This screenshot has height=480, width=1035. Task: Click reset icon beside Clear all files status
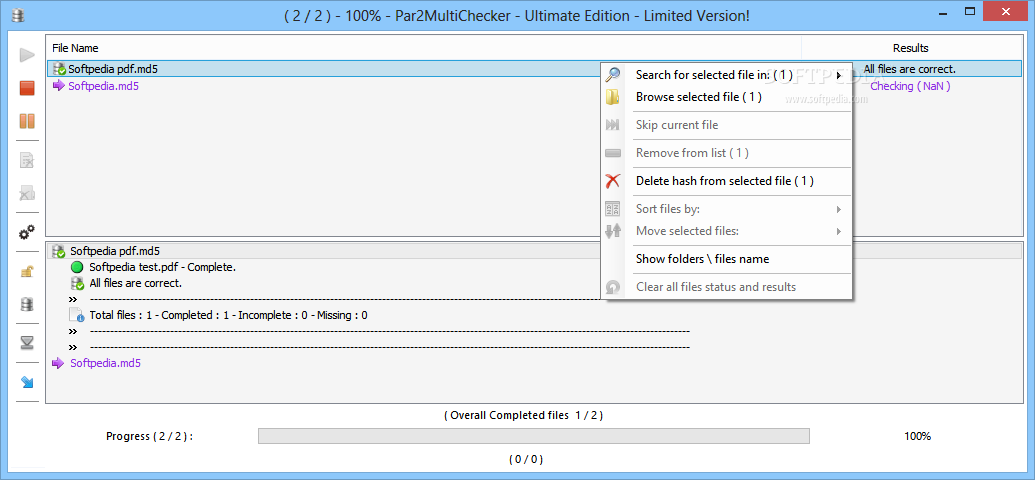tap(613, 287)
